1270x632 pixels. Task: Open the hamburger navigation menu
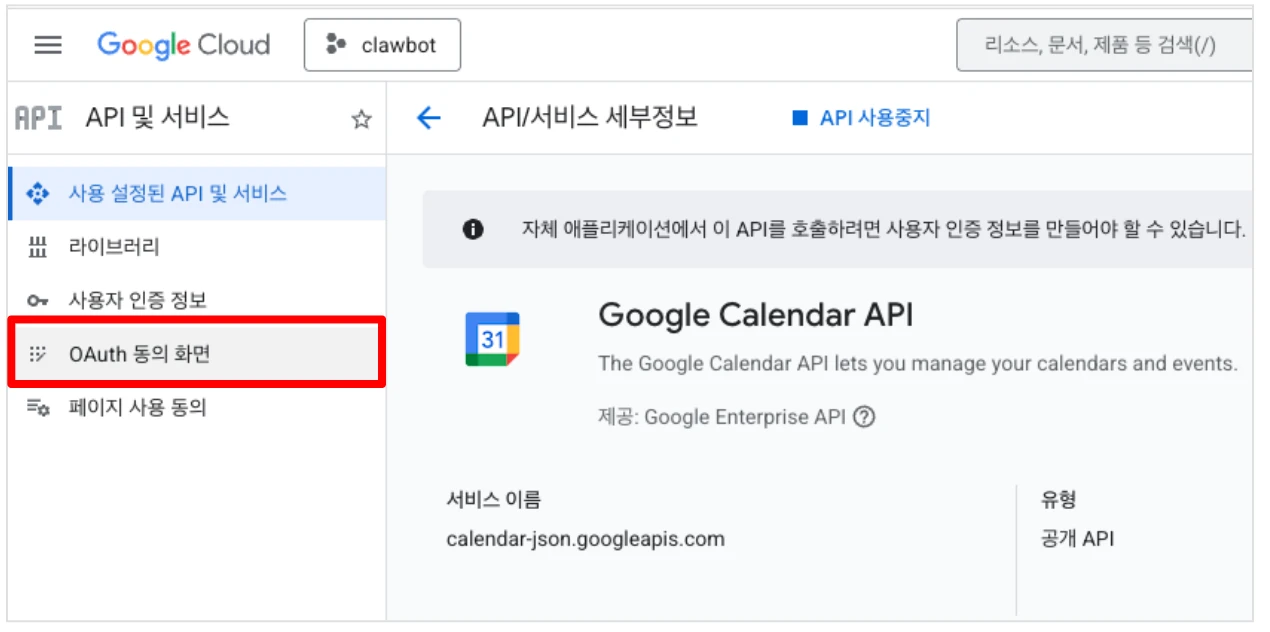click(x=48, y=45)
